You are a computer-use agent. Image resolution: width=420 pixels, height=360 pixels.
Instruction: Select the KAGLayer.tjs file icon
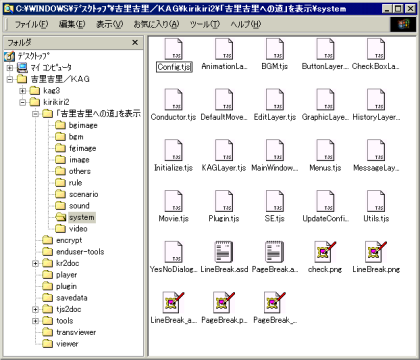[x=224, y=151]
